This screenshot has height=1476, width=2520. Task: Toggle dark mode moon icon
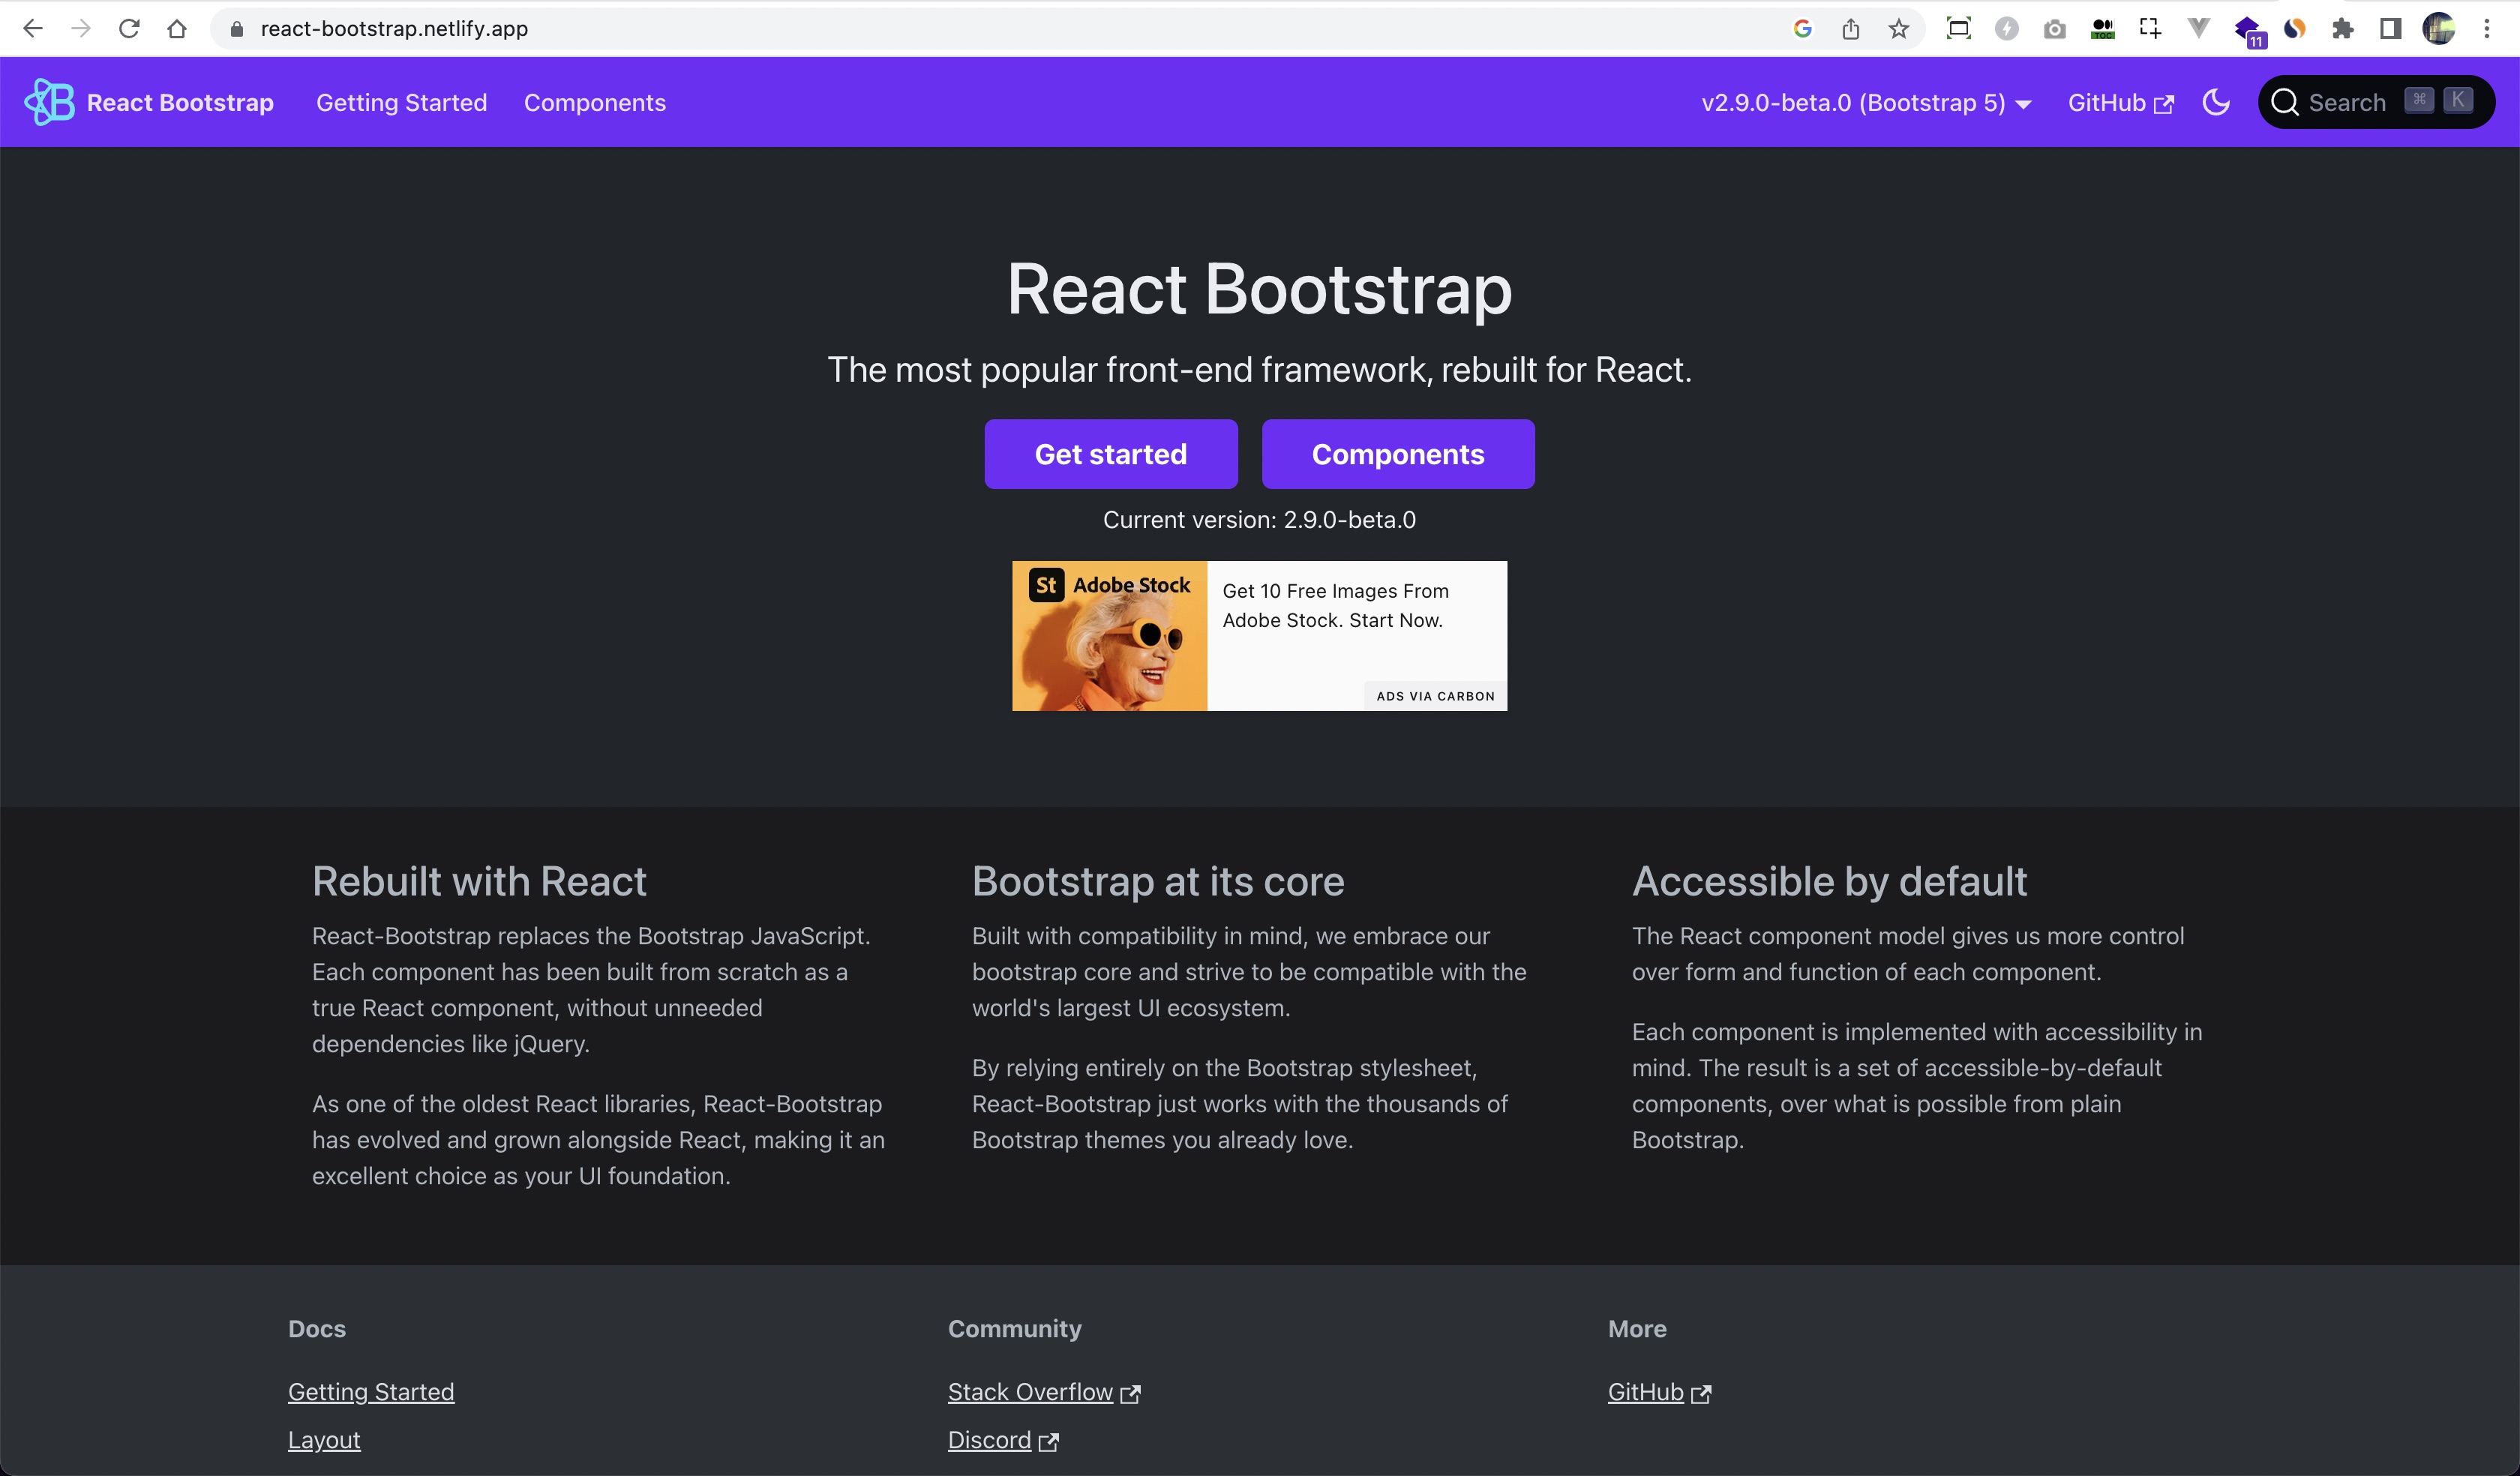[x=2218, y=102]
